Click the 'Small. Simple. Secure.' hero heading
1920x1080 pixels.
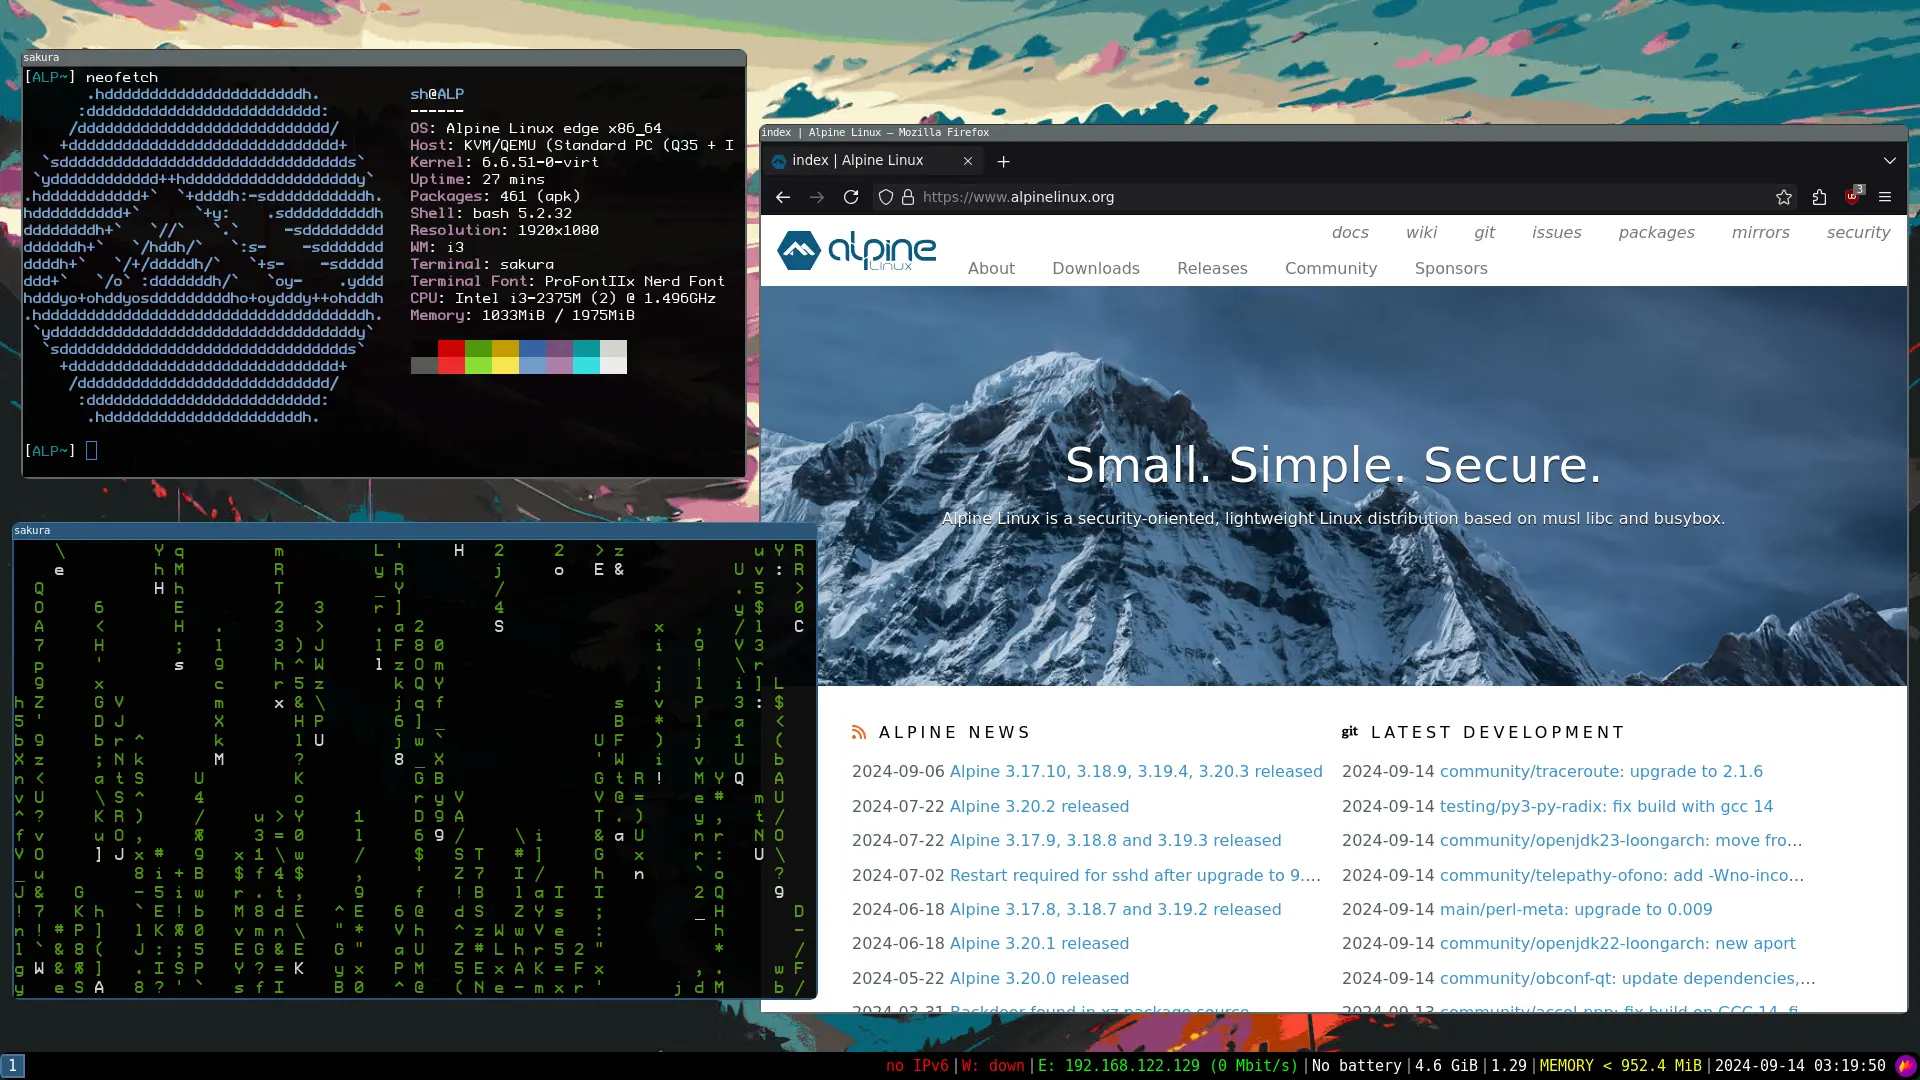pyautogui.click(x=1333, y=466)
